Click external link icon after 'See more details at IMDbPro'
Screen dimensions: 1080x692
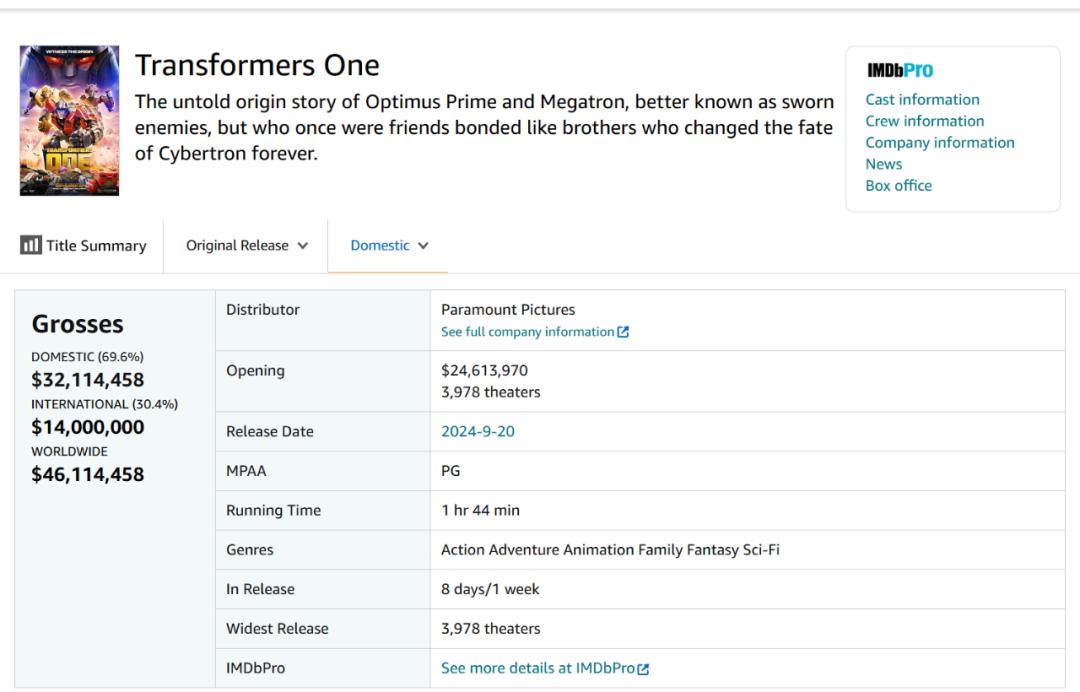(x=644, y=669)
